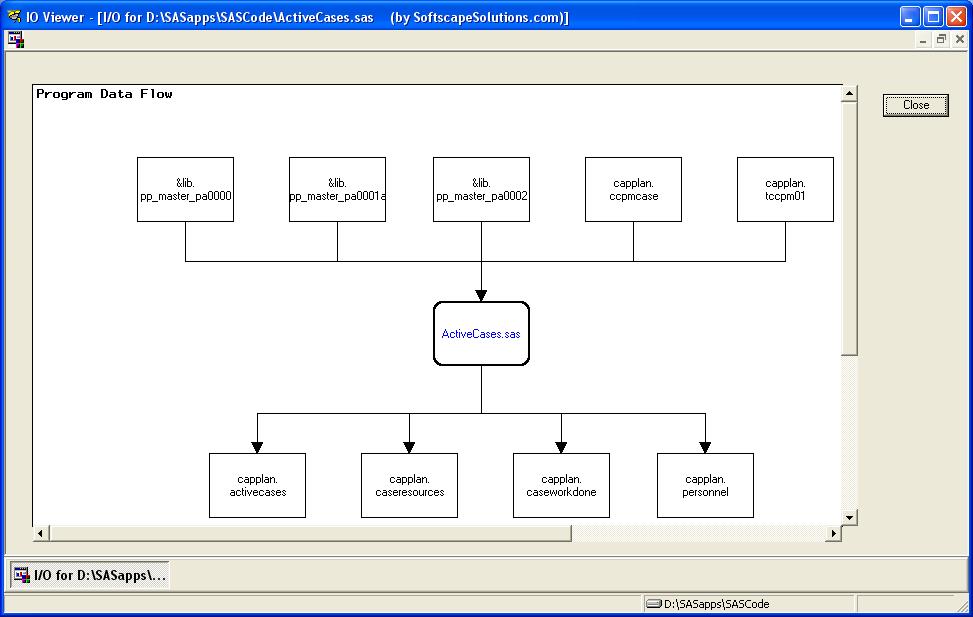Select the &lib.pp_master_pa0000 input node
Screen dimensions: 973x617
pyautogui.click(x=185, y=190)
